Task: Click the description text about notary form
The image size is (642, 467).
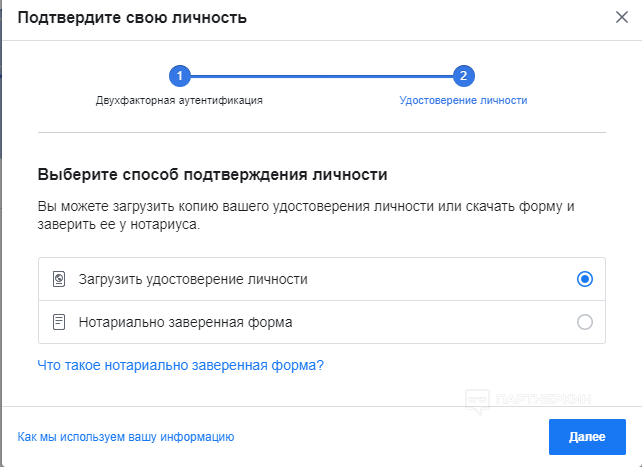Action: (x=306, y=215)
